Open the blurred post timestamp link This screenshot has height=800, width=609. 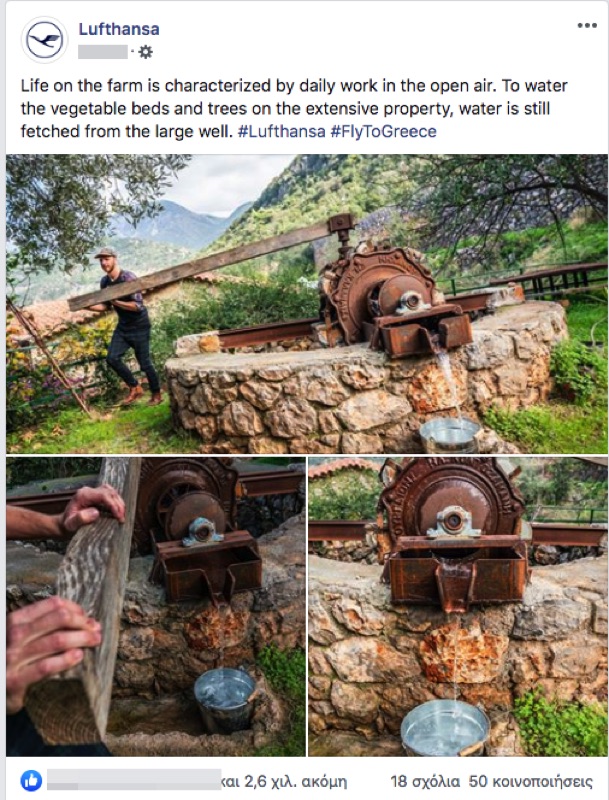pyautogui.click(x=103, y=52)
